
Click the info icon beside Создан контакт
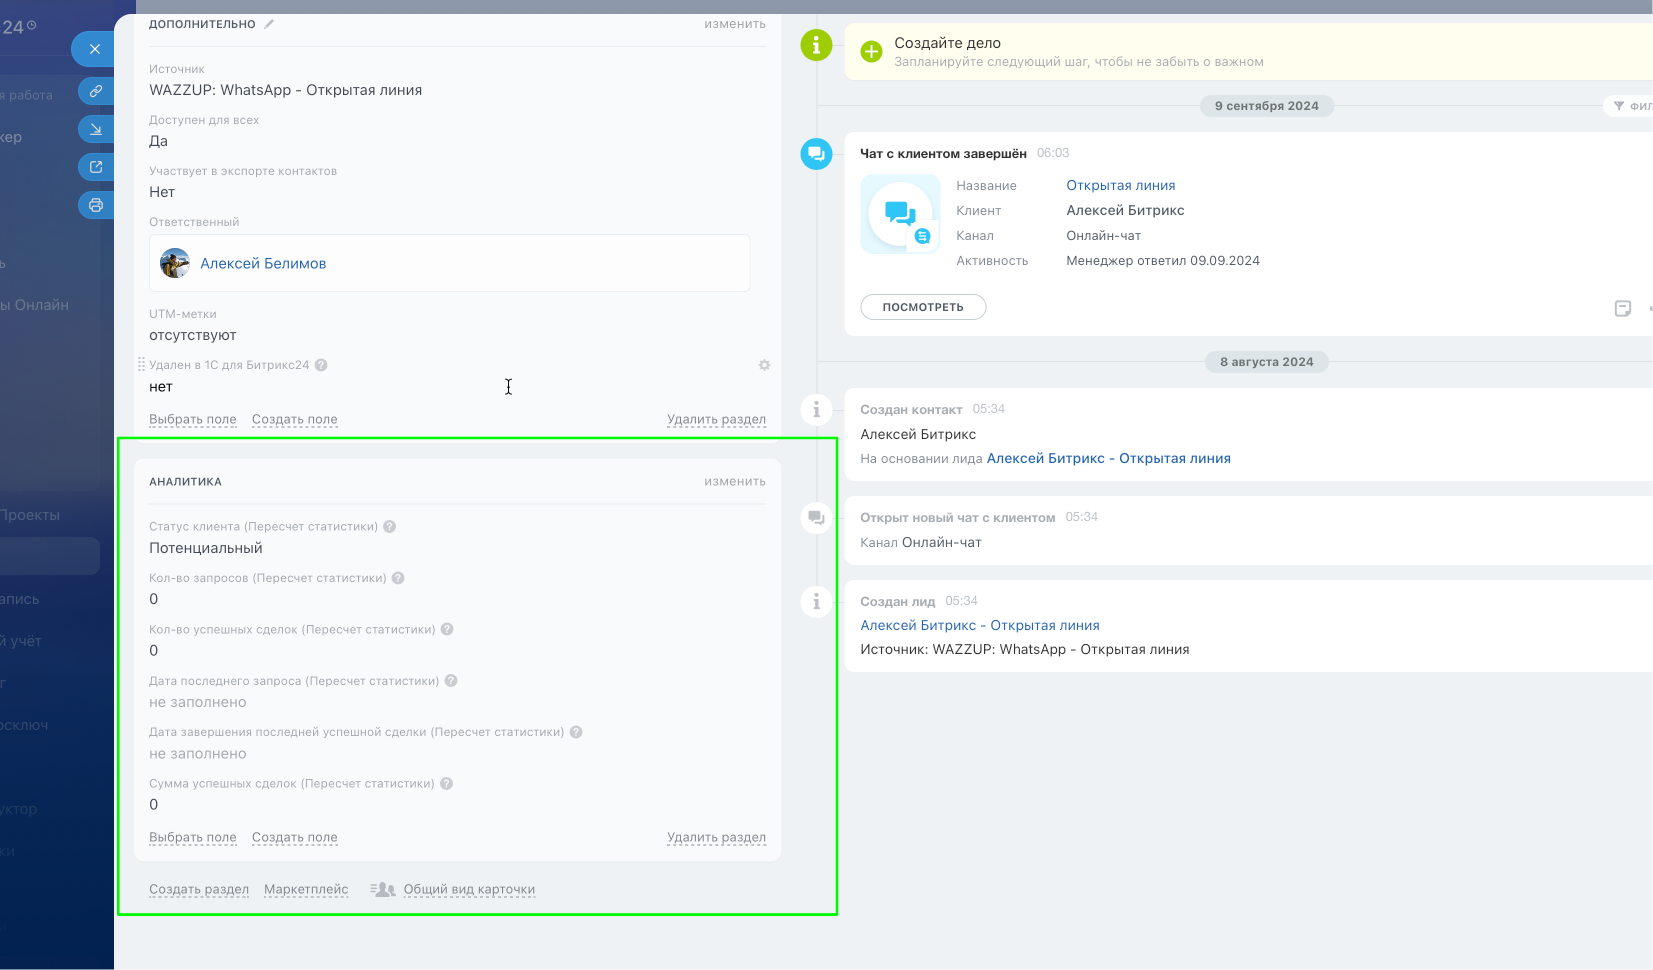tap(816, 410)
